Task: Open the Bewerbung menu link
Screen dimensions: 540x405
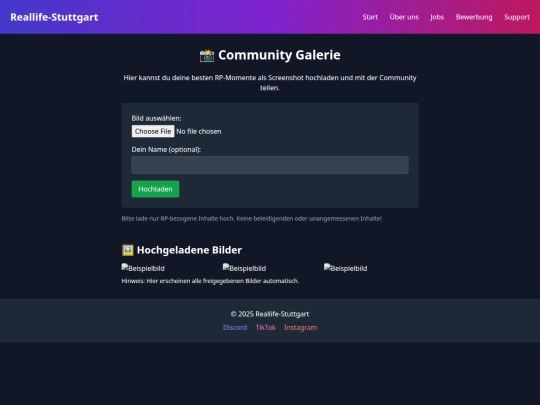Action: (474, 17)
